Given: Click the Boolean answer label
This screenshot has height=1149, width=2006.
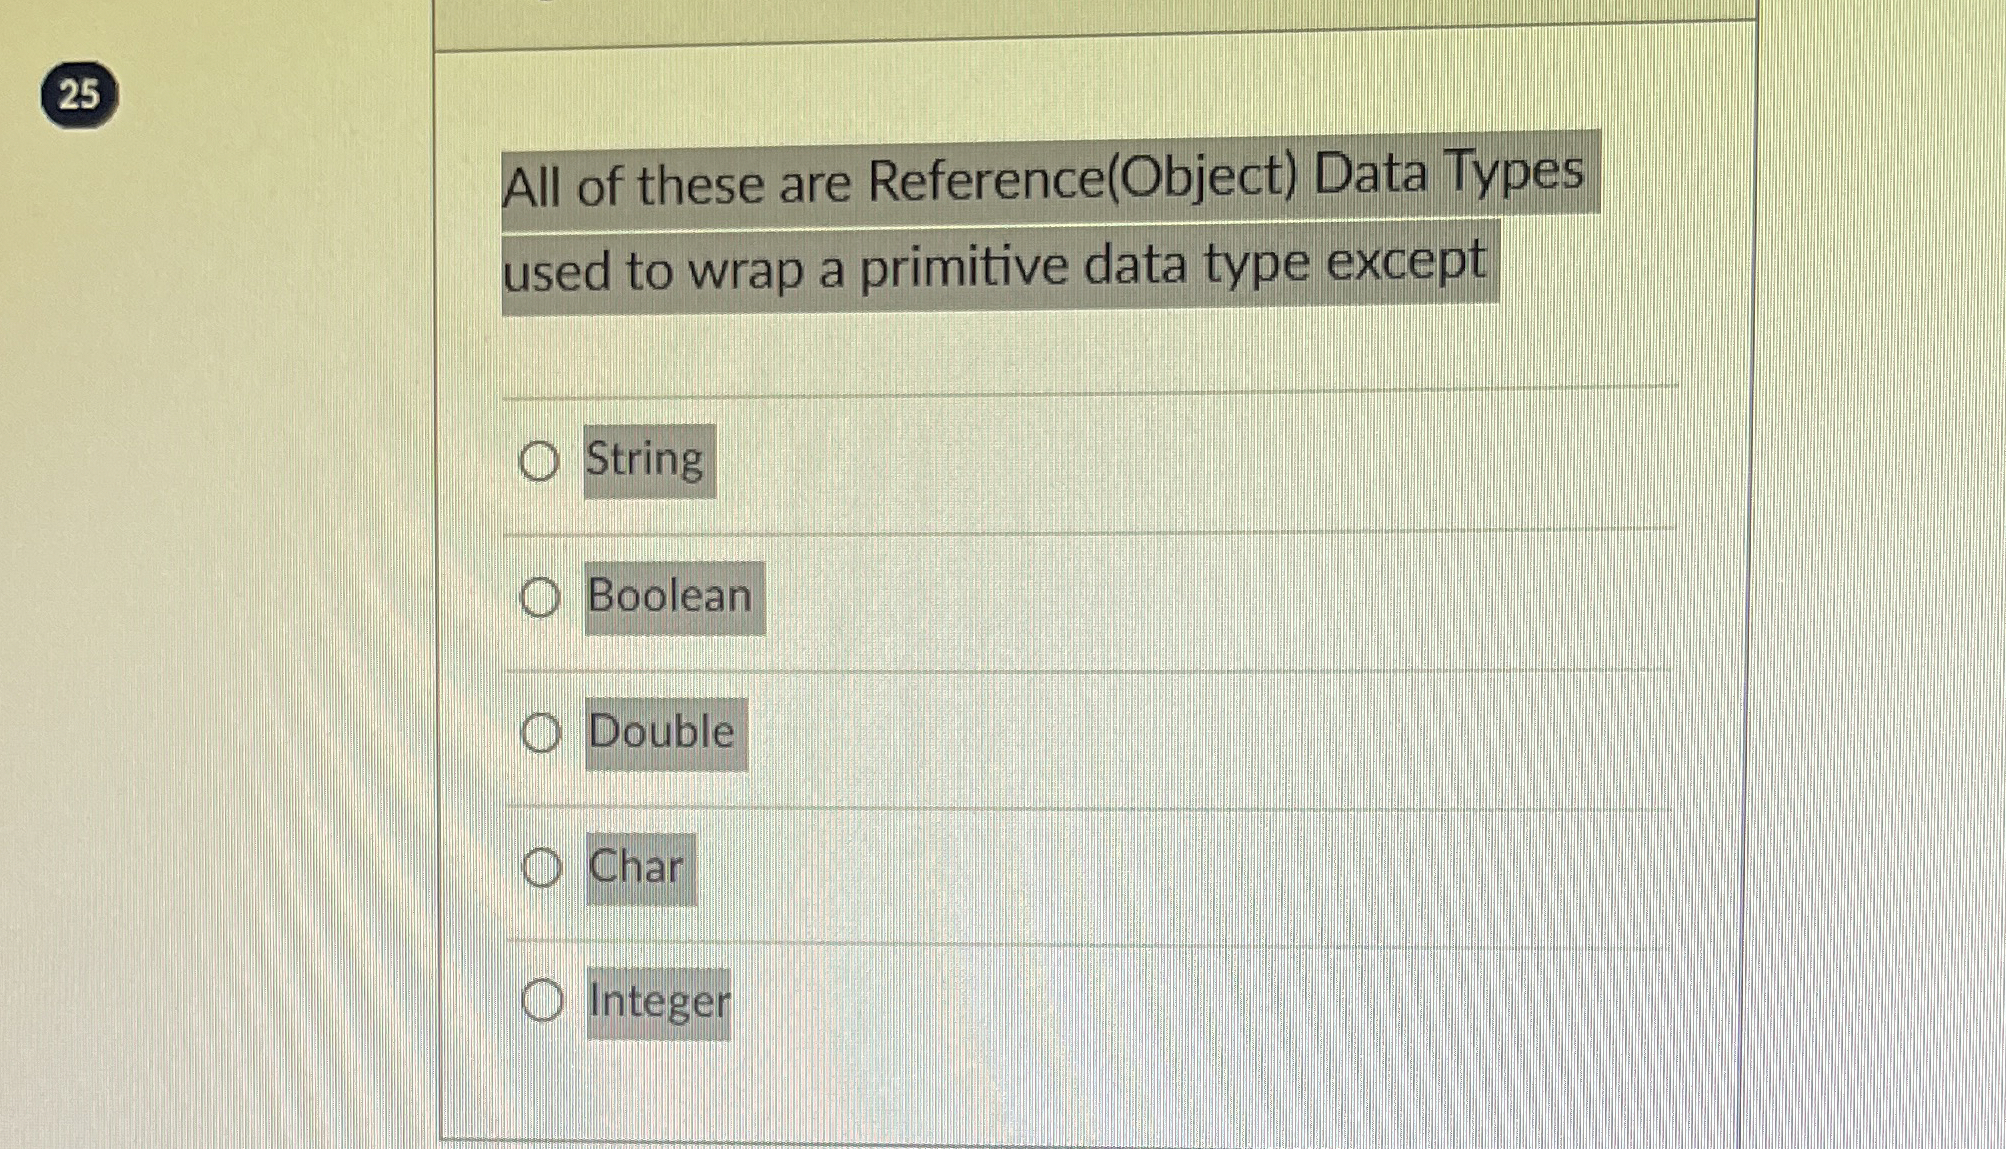Looking at the screenshot, I should coord(668,597).
